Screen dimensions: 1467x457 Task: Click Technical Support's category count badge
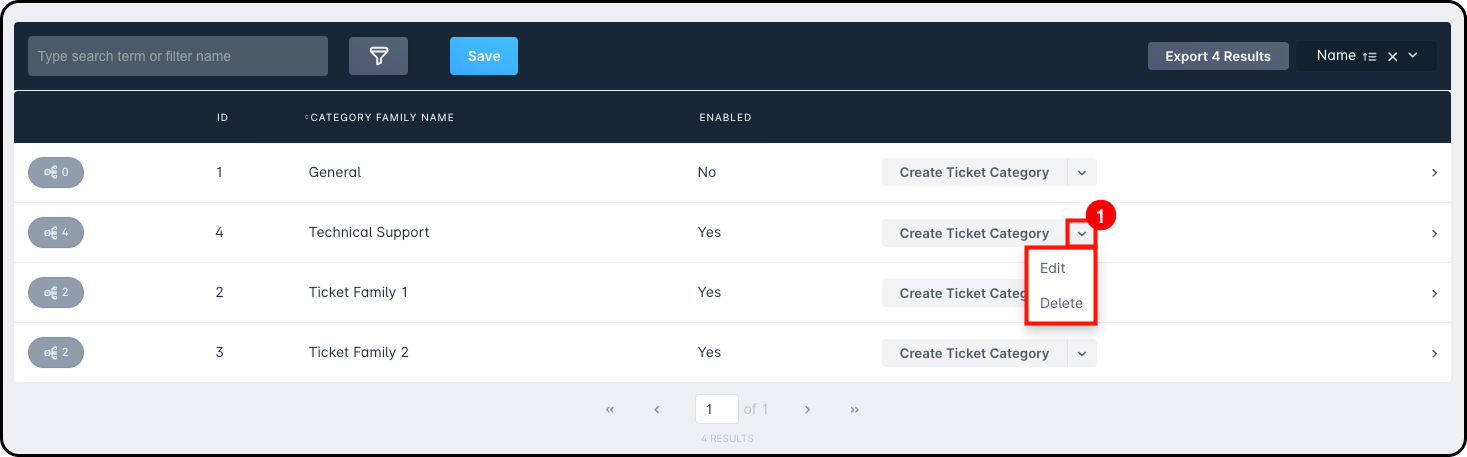point(56,233)
